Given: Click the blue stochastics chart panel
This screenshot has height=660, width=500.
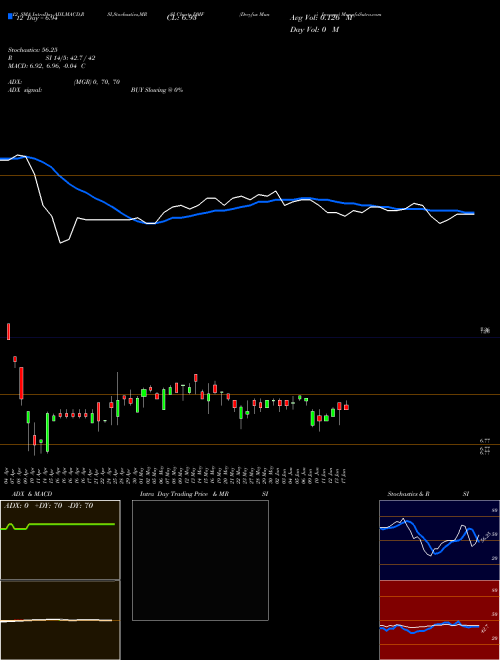Looking at the screenshot, I should [x=439, y=540].
